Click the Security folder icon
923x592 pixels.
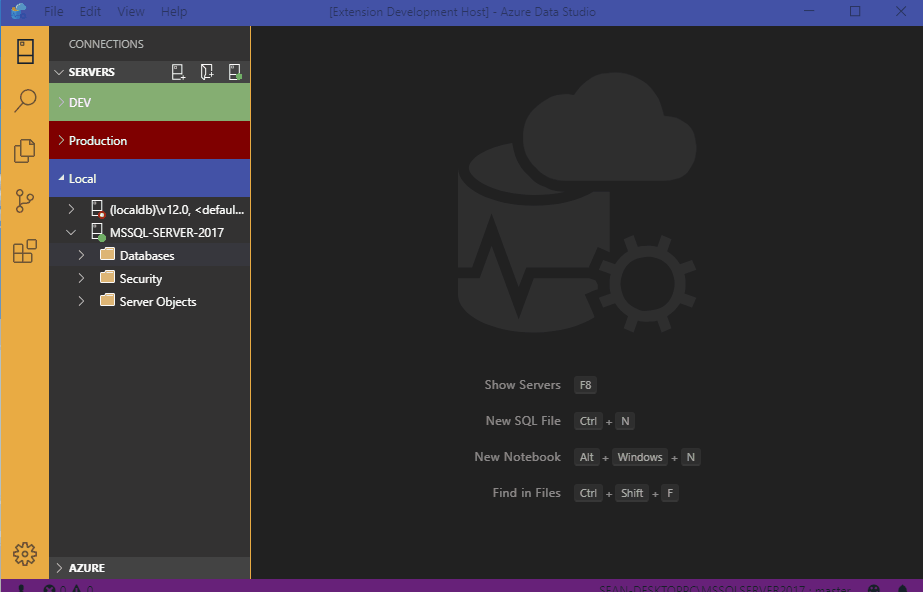[x=107, y=277]
